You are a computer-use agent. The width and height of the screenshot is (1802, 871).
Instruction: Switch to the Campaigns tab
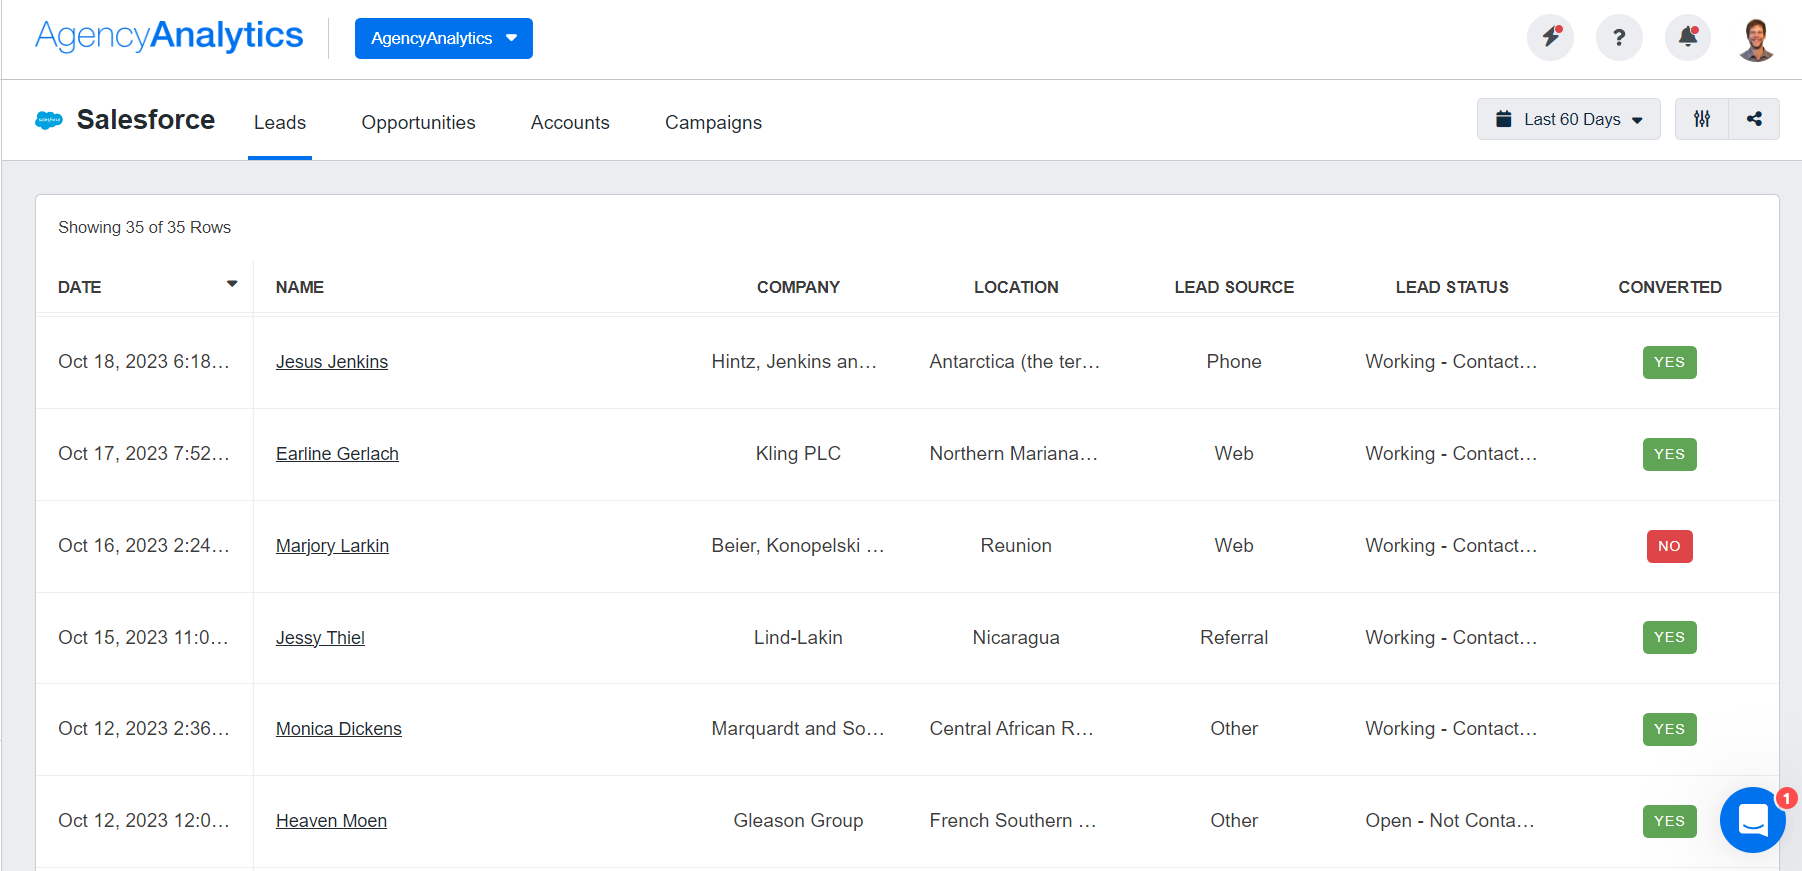tap(713, 122)
